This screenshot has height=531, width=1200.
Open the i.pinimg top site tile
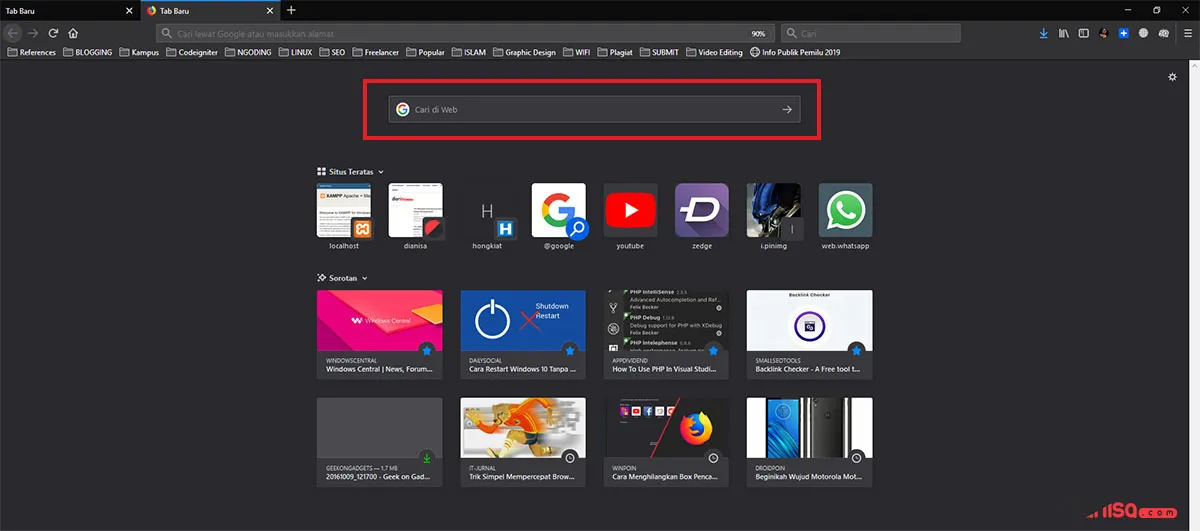(x=774, y=216)
